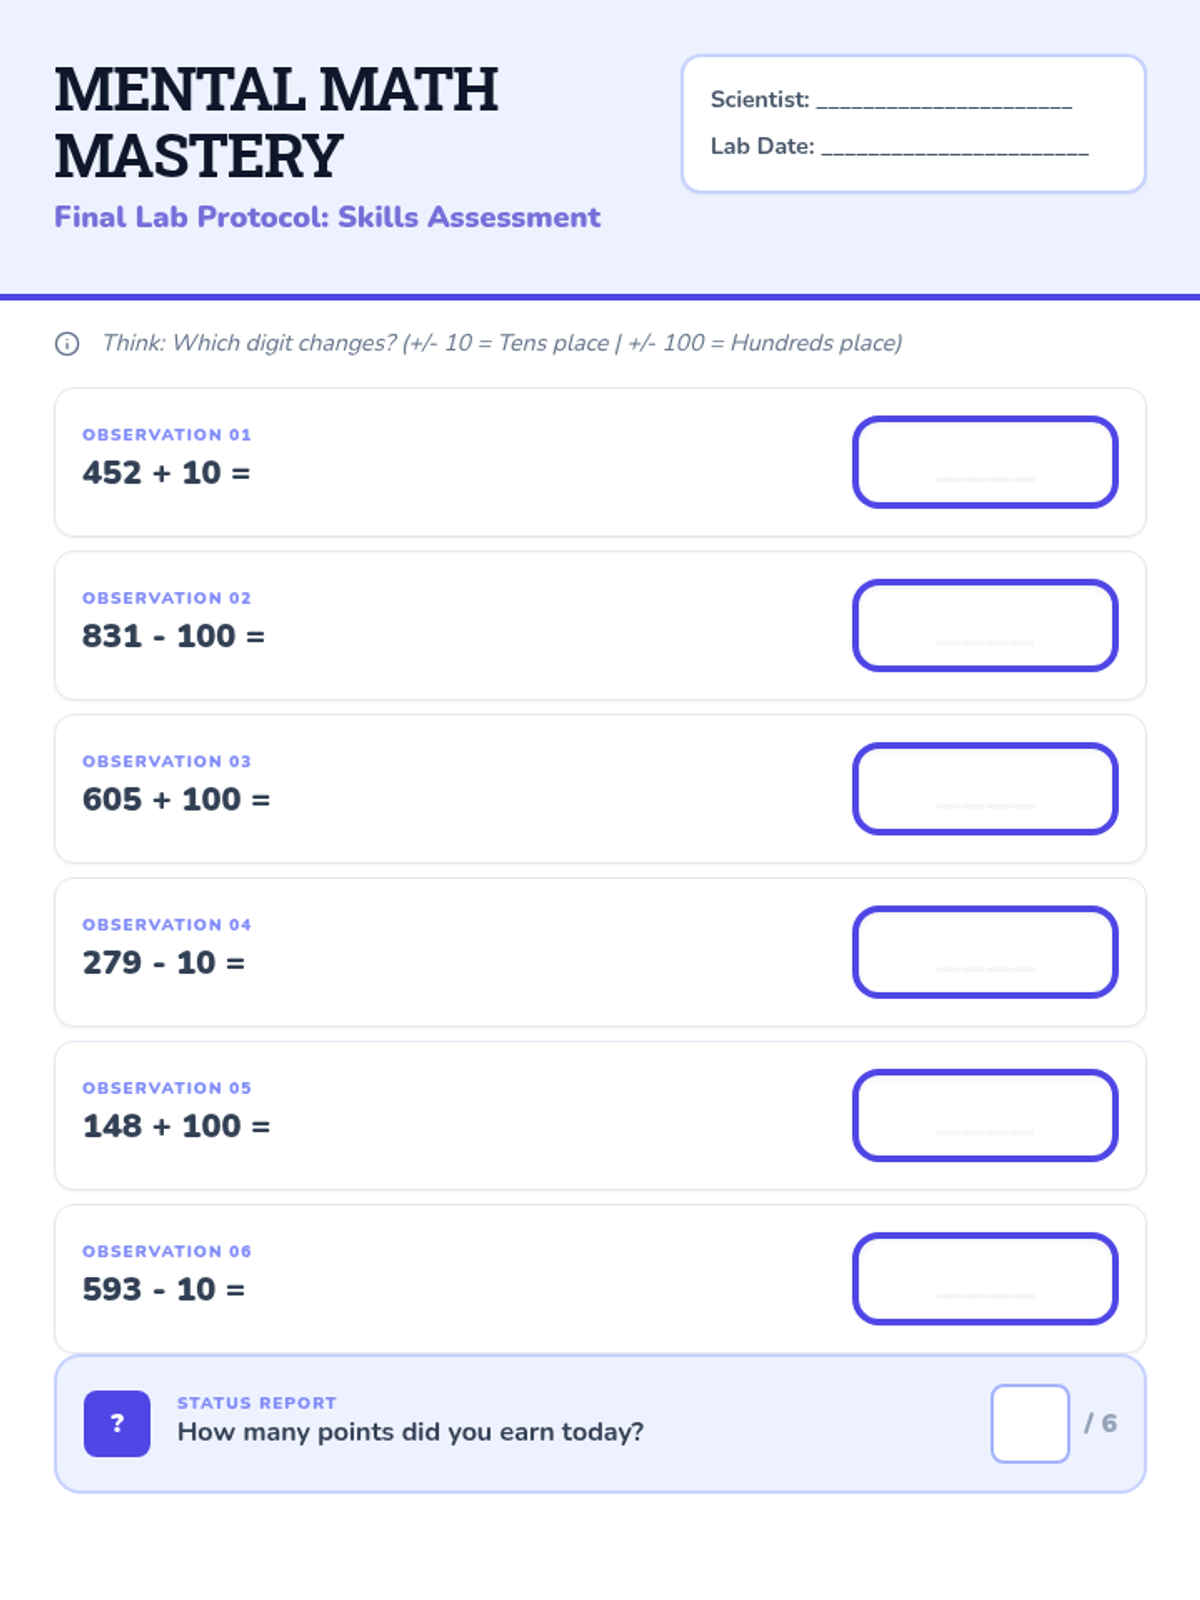Viewport: 1200px width, 1600px height.
Task: Click the purple question mark icon
Action: 117,1423
